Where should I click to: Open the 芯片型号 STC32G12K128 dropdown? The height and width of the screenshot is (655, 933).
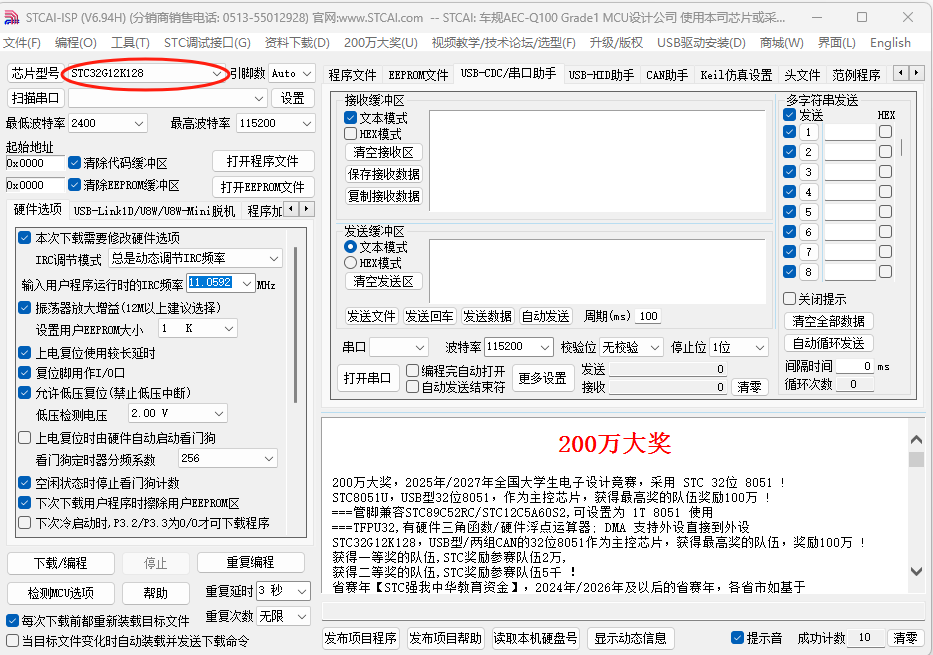217,73
